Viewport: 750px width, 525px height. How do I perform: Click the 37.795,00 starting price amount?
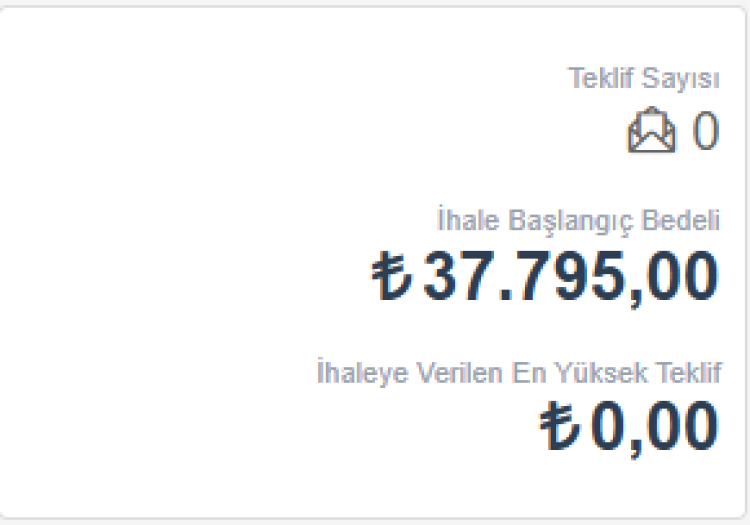coord(570,276)
